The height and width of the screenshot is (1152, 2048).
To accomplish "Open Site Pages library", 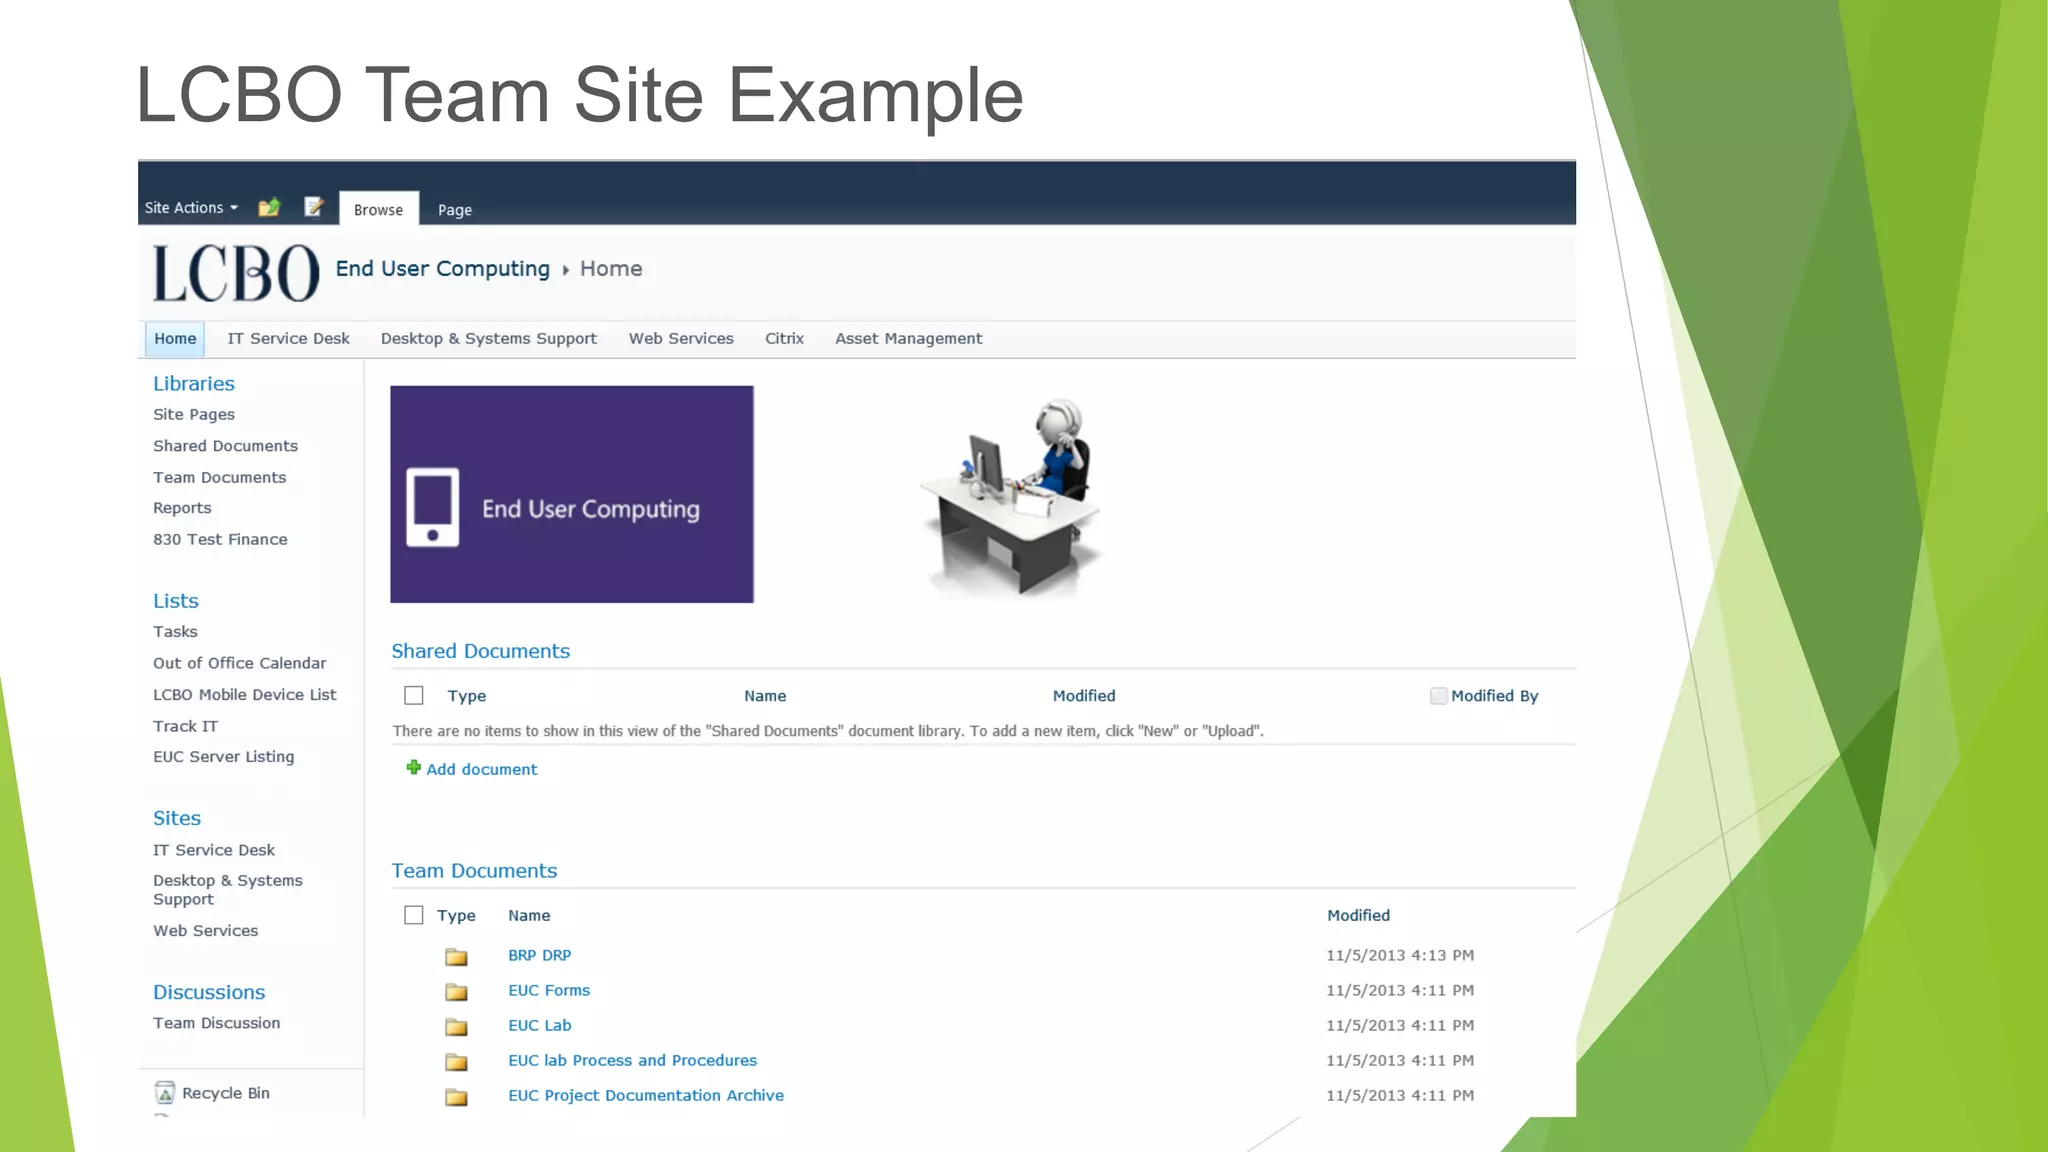I will (x=194, y=415).
